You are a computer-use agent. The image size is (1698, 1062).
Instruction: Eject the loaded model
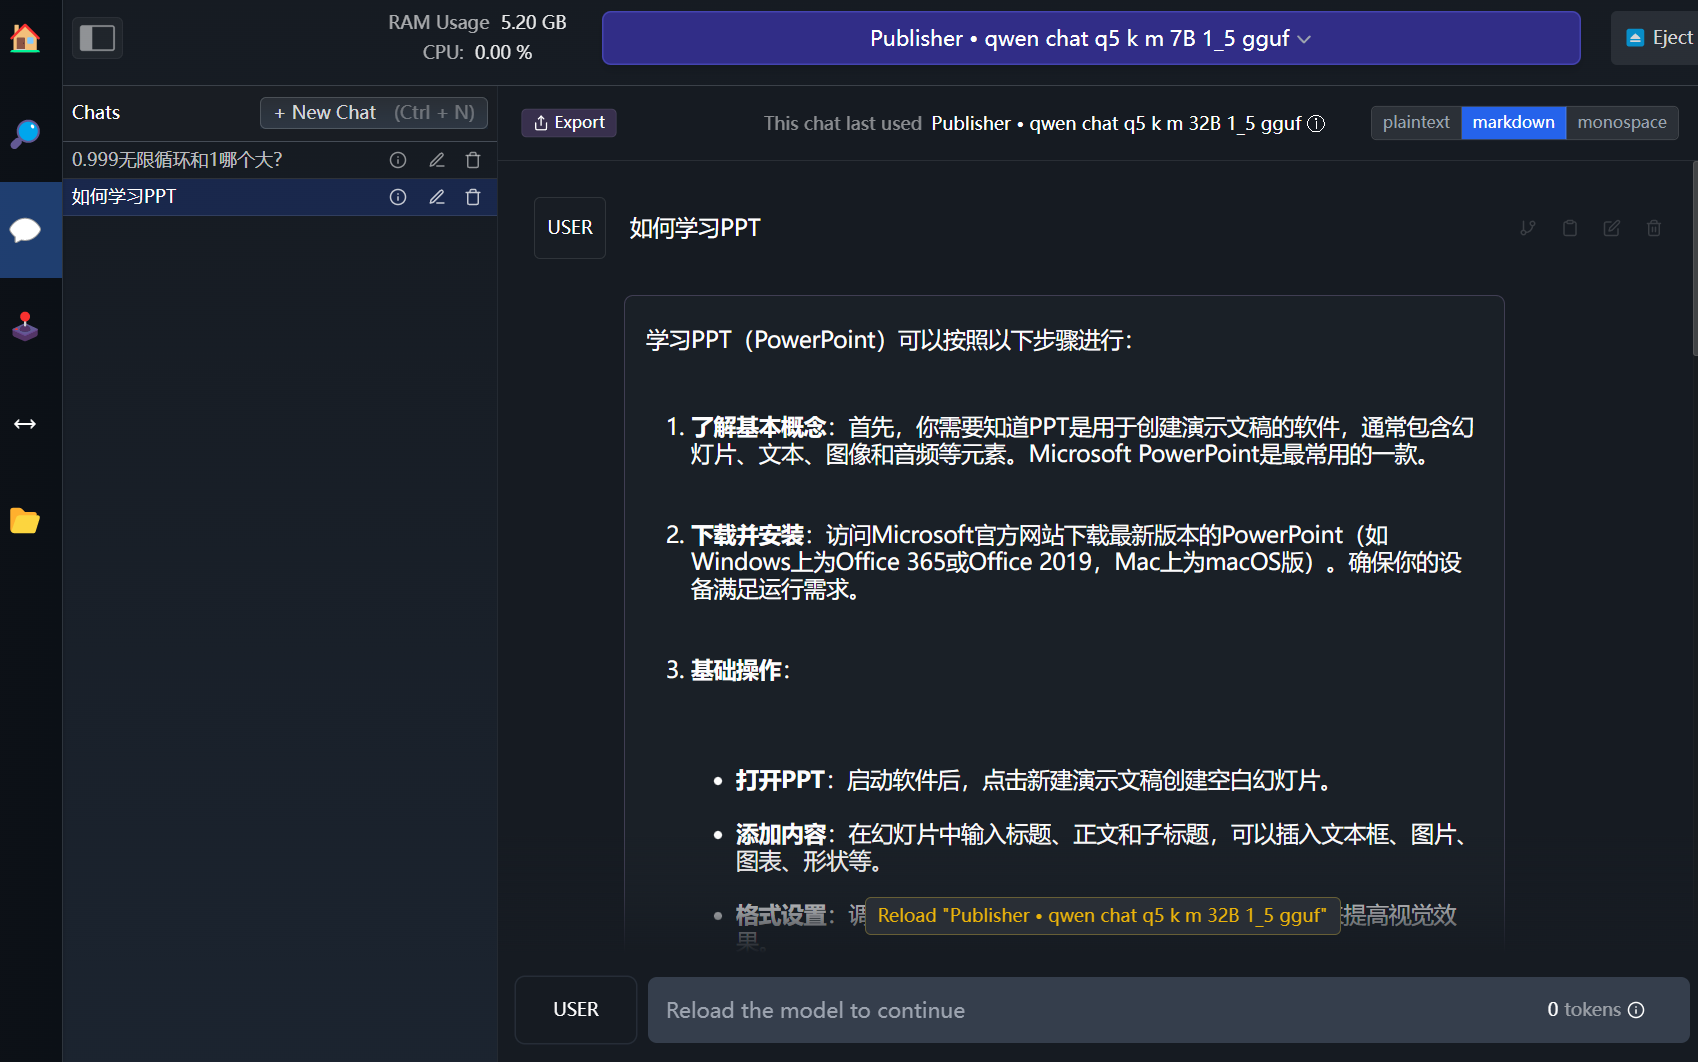tap(1656, 38)
